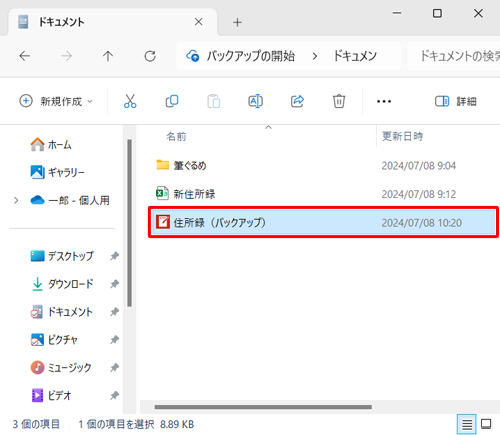This screenshot has width=500, height=435.
Task: Select 一郎 - 個人用 OneDrive item
Action: [70, 200]
